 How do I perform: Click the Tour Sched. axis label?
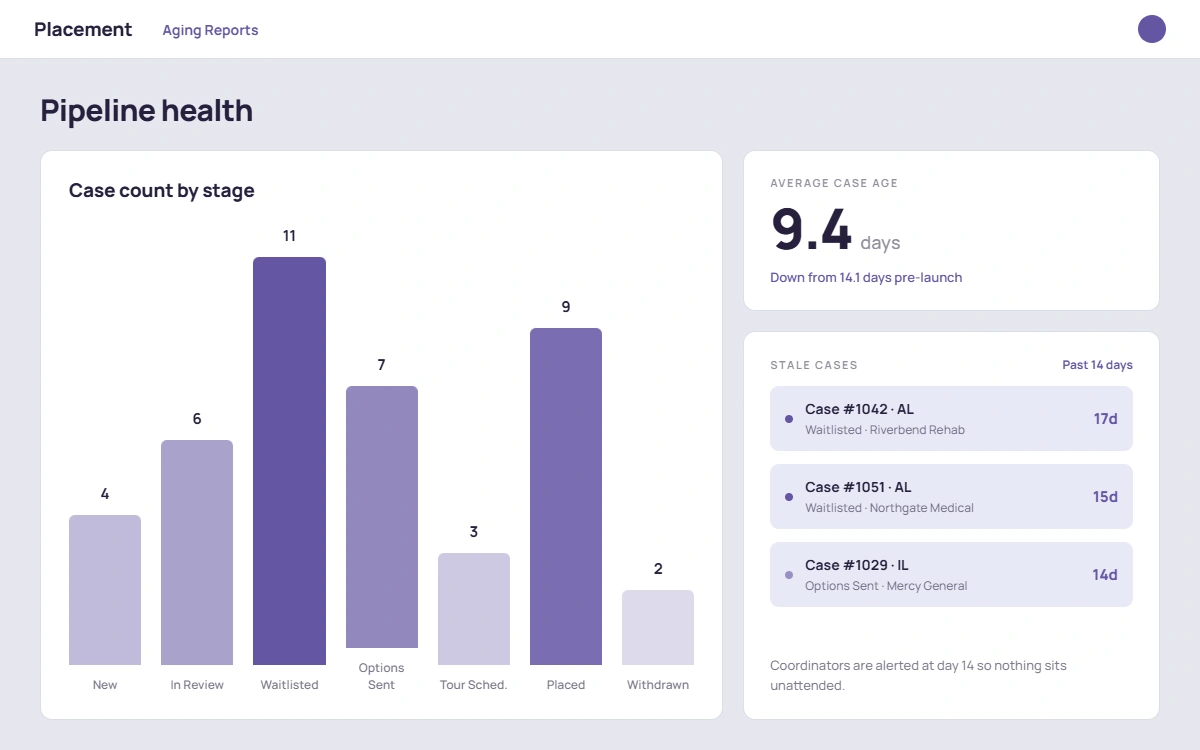pos(474,685)
